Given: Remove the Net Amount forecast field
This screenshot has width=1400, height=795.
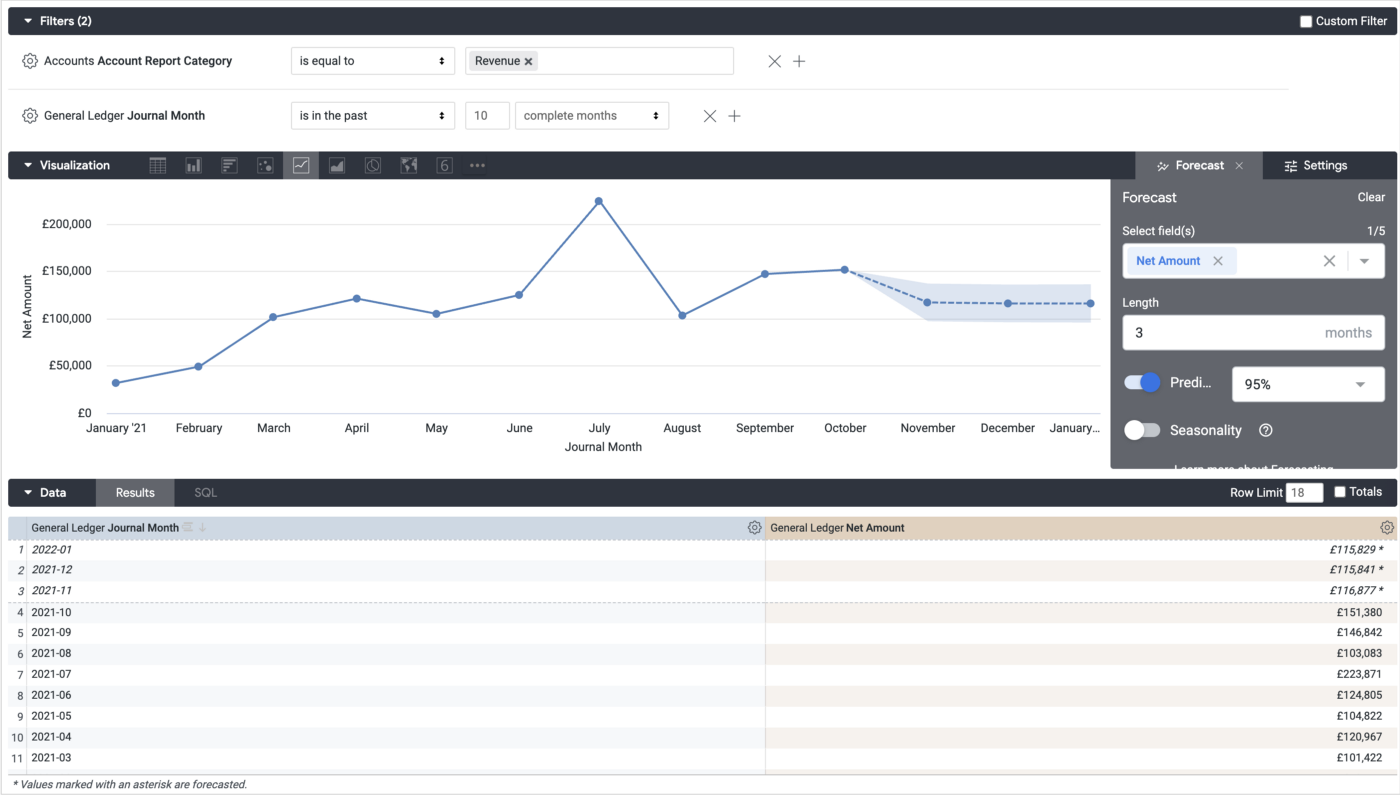Looking at the screenshot, I should (1218, 260).
